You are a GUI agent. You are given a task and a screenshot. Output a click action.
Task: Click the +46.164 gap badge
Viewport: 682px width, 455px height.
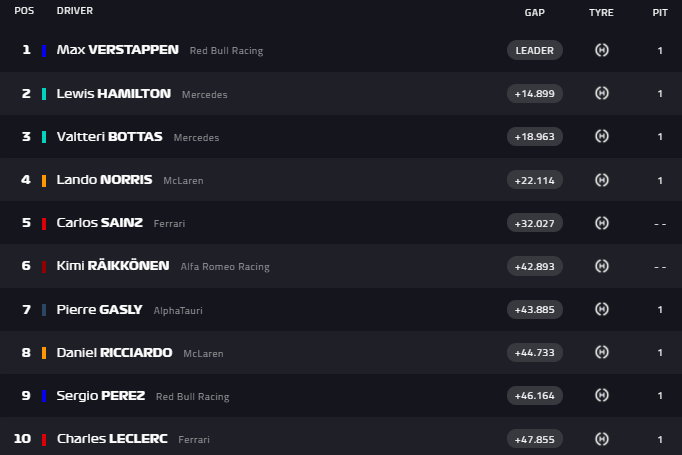pyautogui.click(x=535, y=396)
